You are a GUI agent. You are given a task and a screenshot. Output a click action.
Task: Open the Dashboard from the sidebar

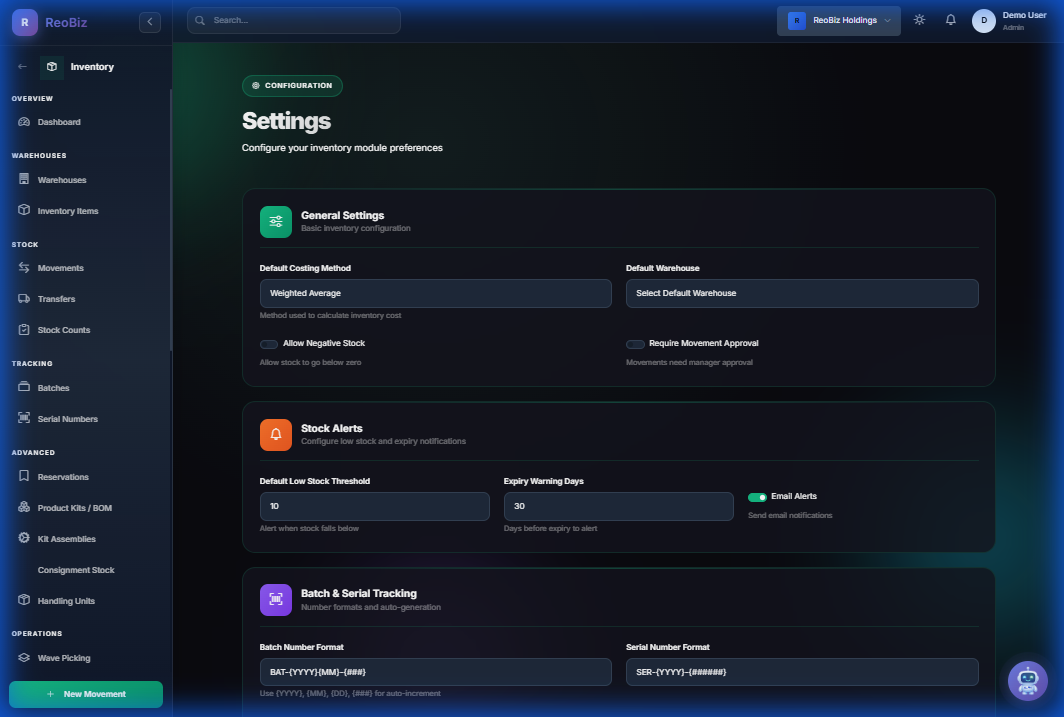pos(60,121)
